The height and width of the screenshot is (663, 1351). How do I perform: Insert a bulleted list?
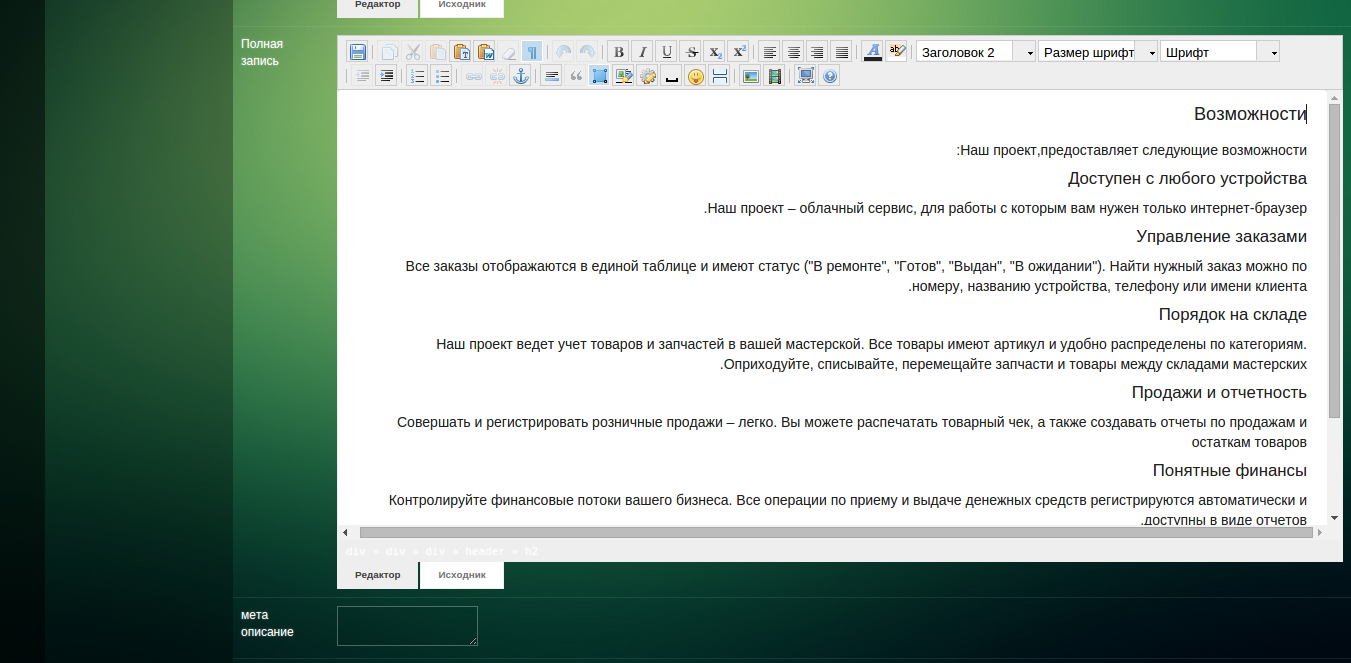tap(442, 76)
